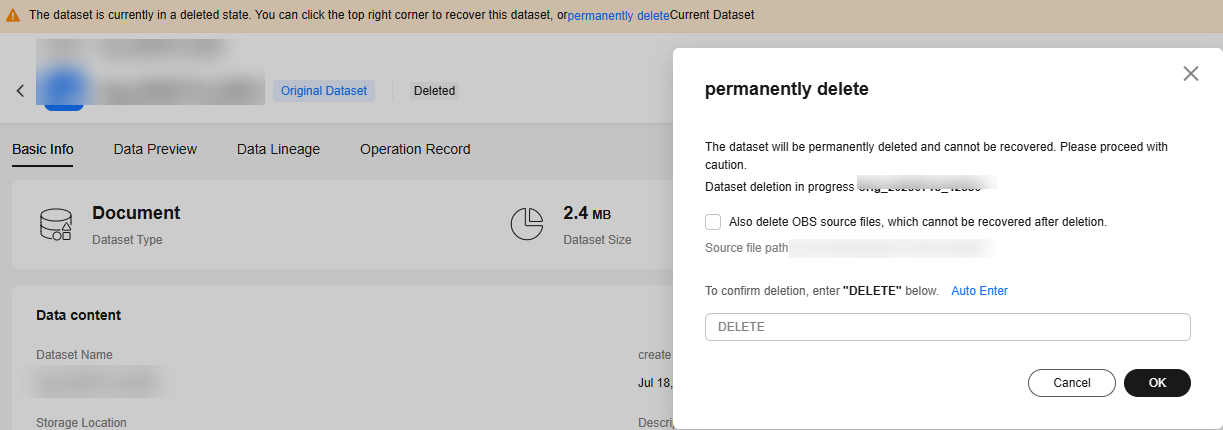Image resolution: width=1223 pixels, height=430 pixels.
Task: Enable Also delete OBS source files checkbox
Action: tap(713, 222)
